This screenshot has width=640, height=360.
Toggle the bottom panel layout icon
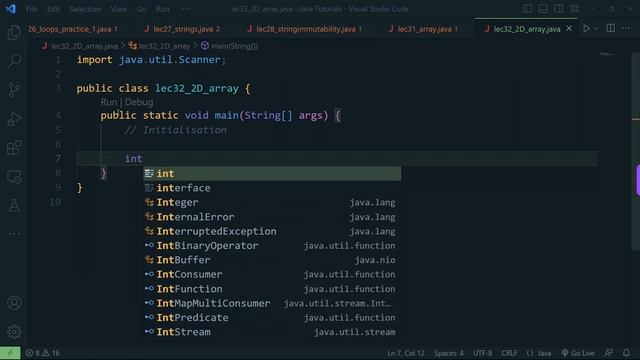(x=543, y=9)
